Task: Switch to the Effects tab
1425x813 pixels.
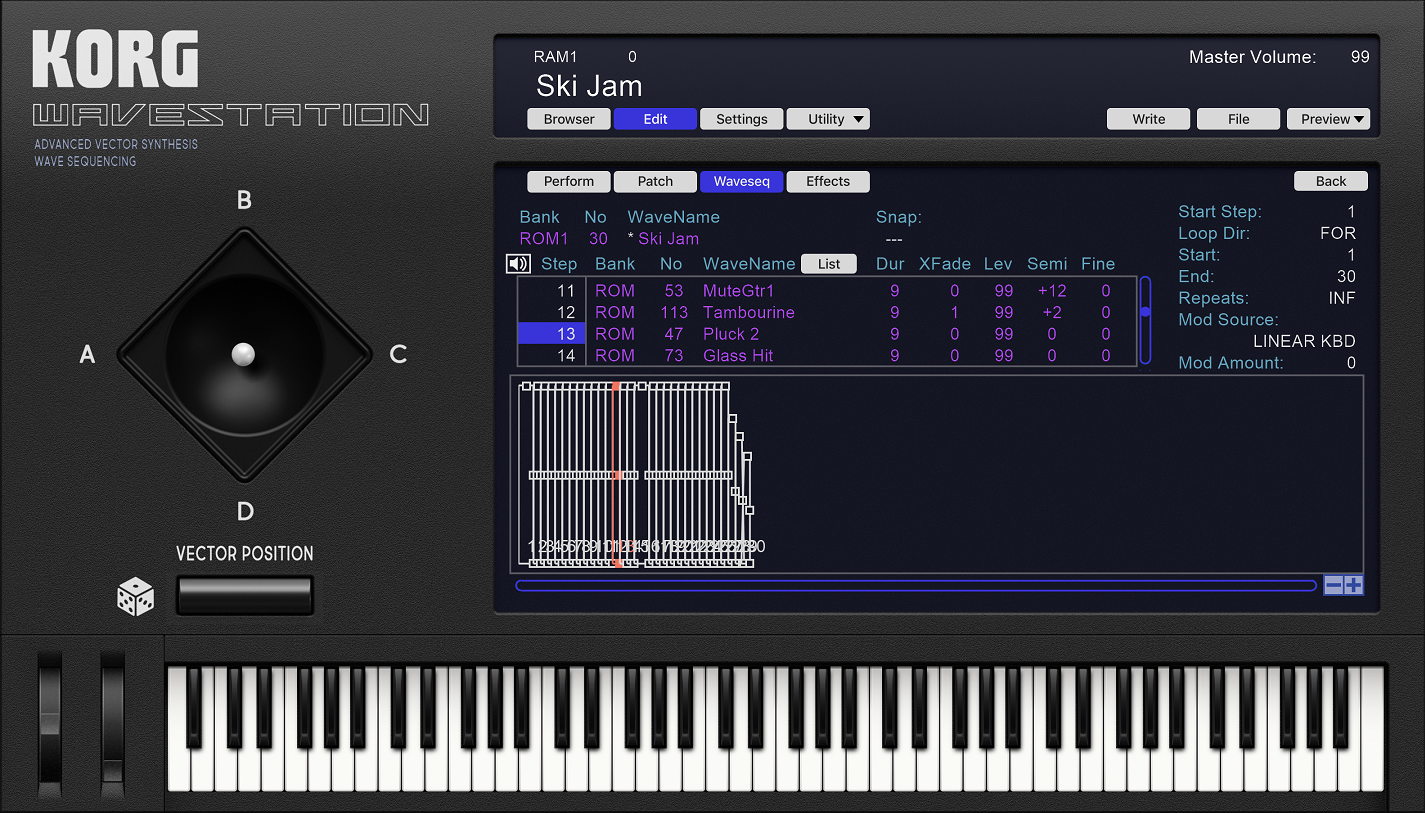Action: 827,181
